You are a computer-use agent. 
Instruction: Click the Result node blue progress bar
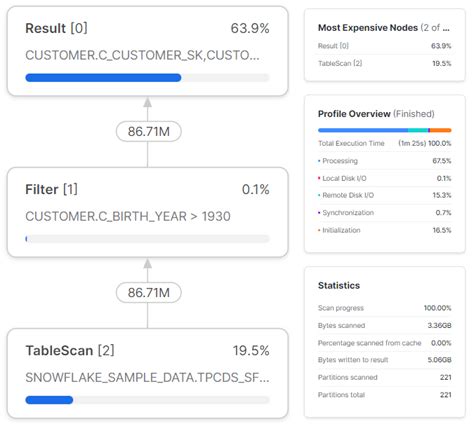tap(103, 78)
